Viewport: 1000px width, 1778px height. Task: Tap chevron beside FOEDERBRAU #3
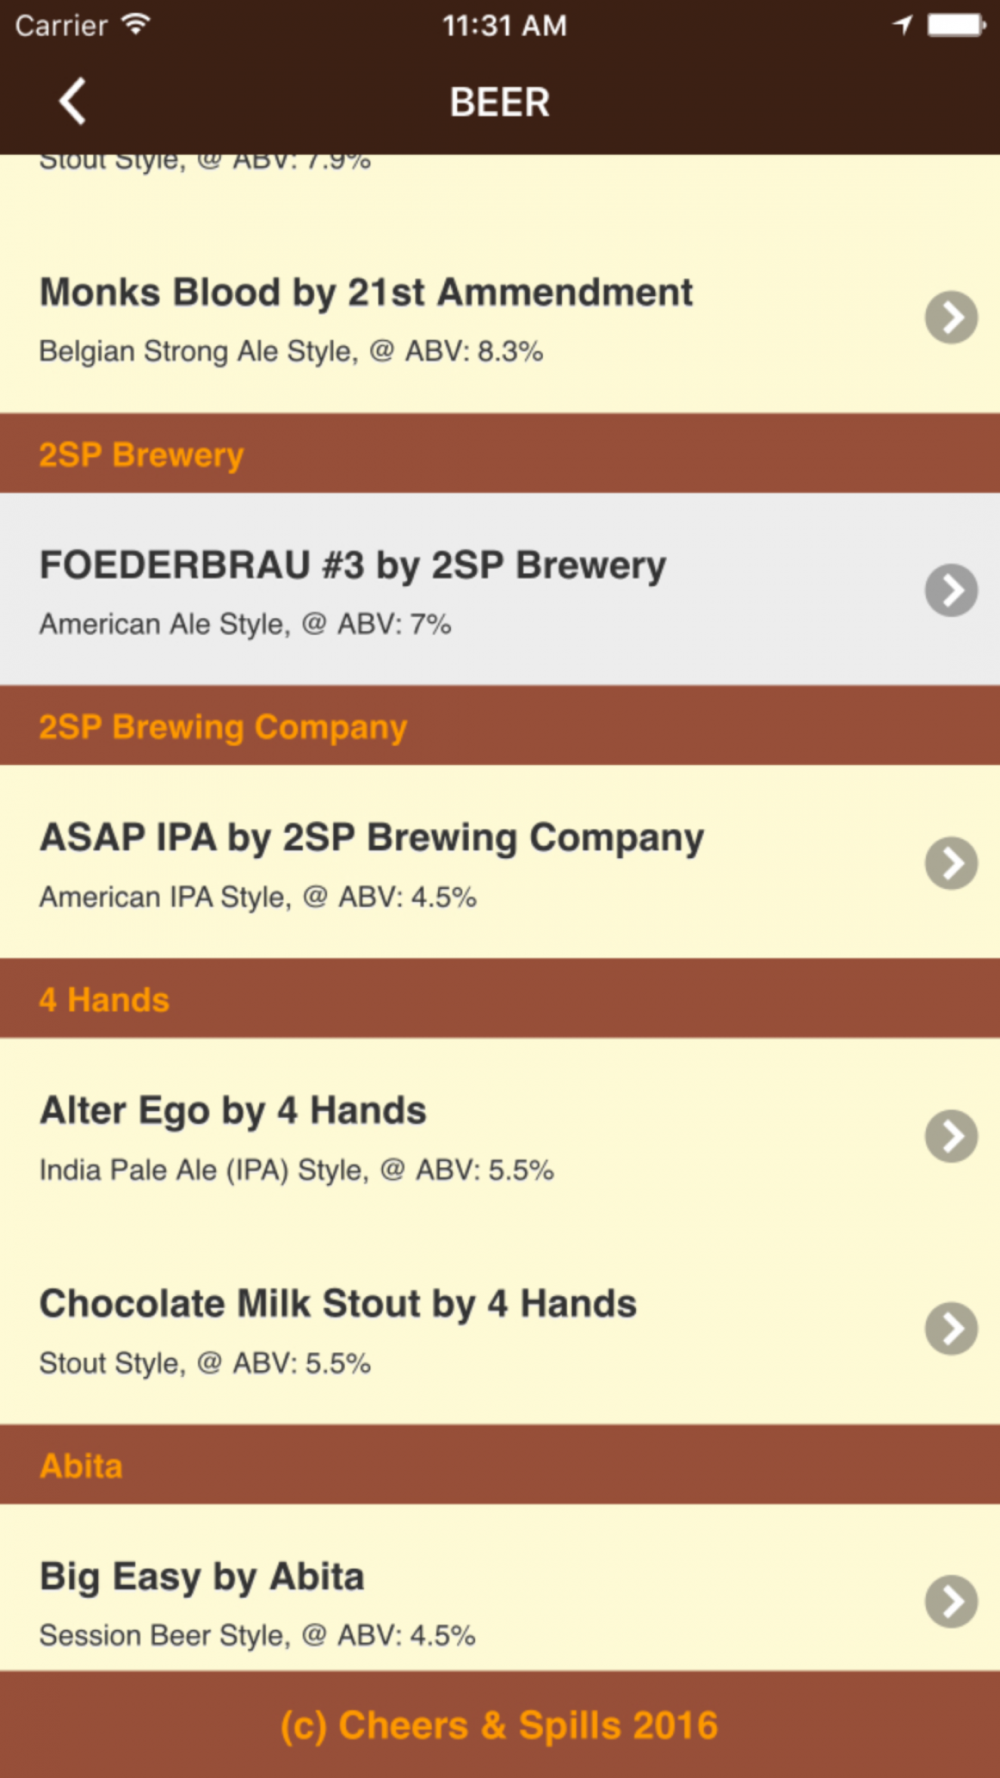pyautogui.click(x=951, y=590)
